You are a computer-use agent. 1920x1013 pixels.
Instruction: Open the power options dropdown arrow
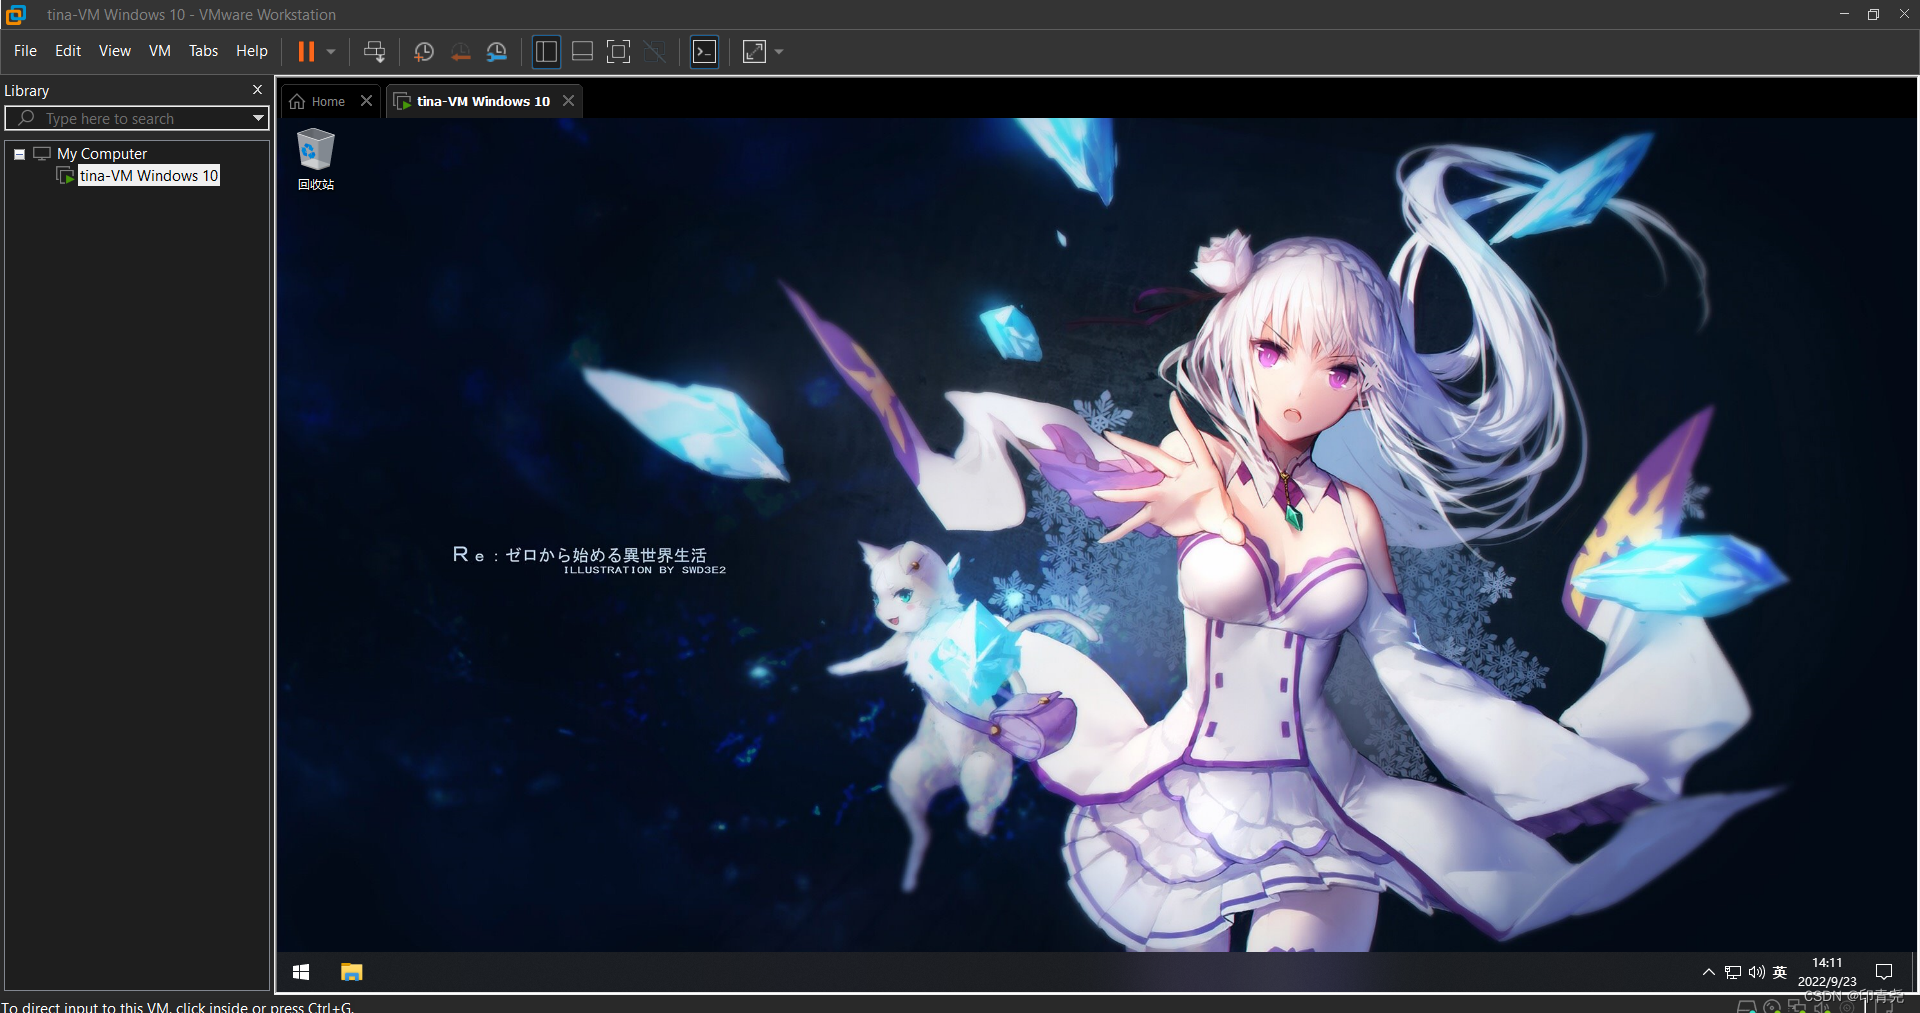coord(331,52)
